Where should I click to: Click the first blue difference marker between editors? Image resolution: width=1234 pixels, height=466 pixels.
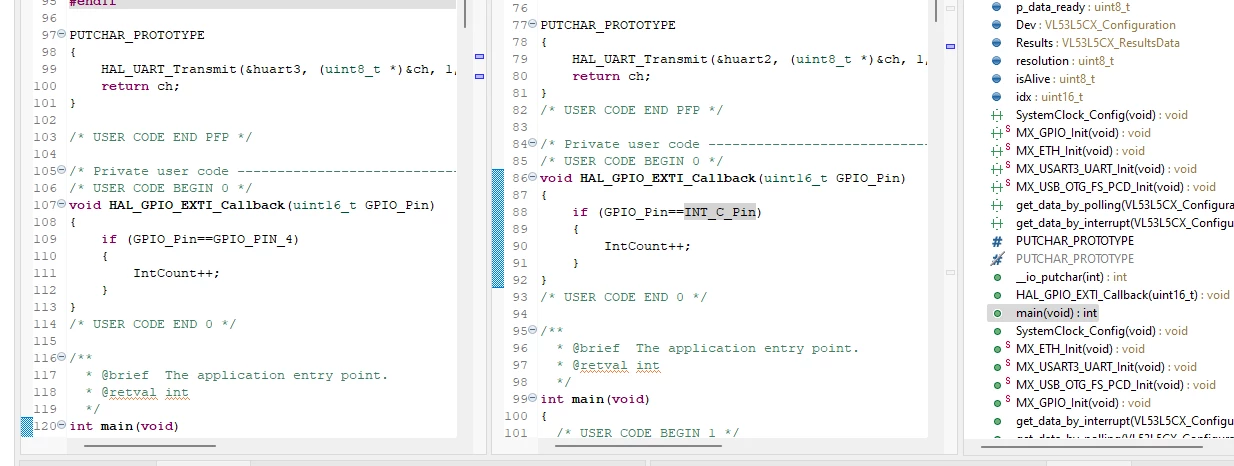(x=478, y=57)
